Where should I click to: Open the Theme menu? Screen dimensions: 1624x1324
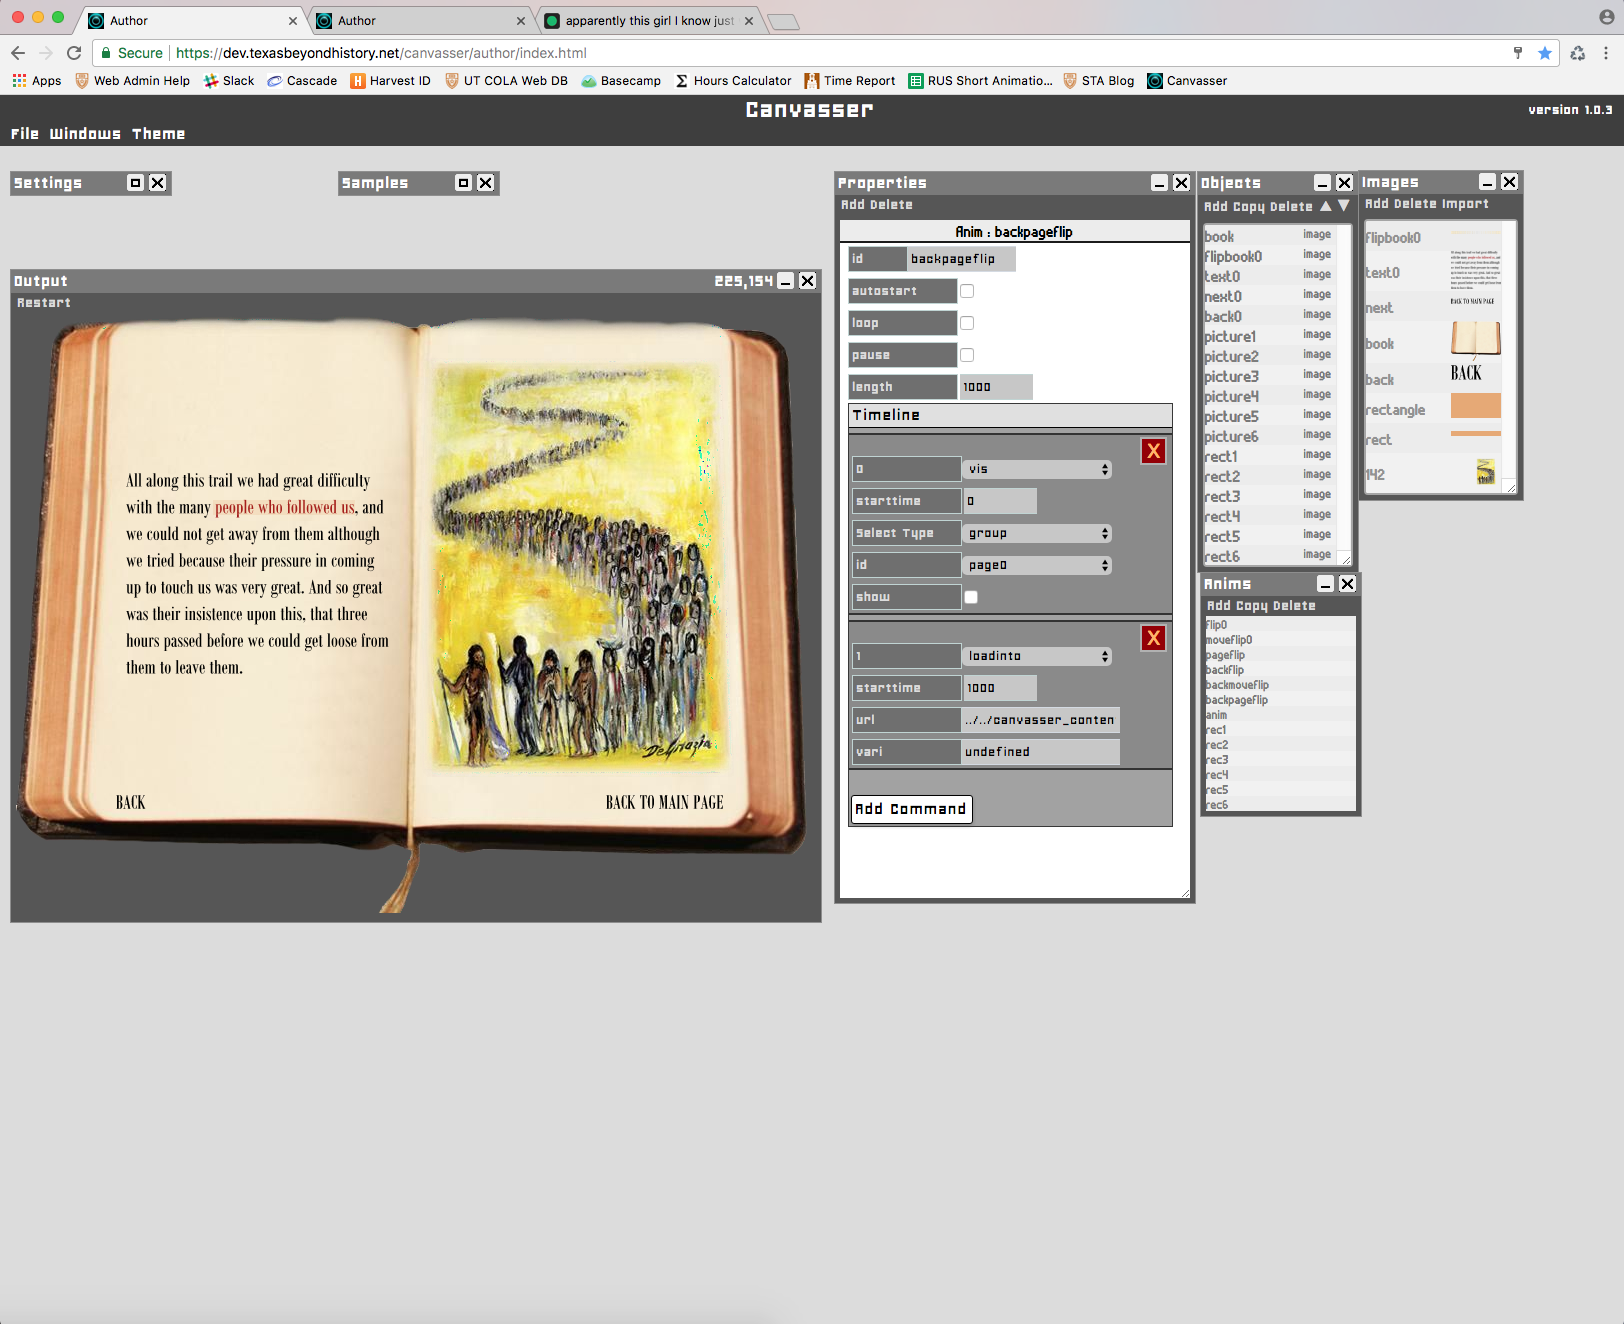(158, 134)
